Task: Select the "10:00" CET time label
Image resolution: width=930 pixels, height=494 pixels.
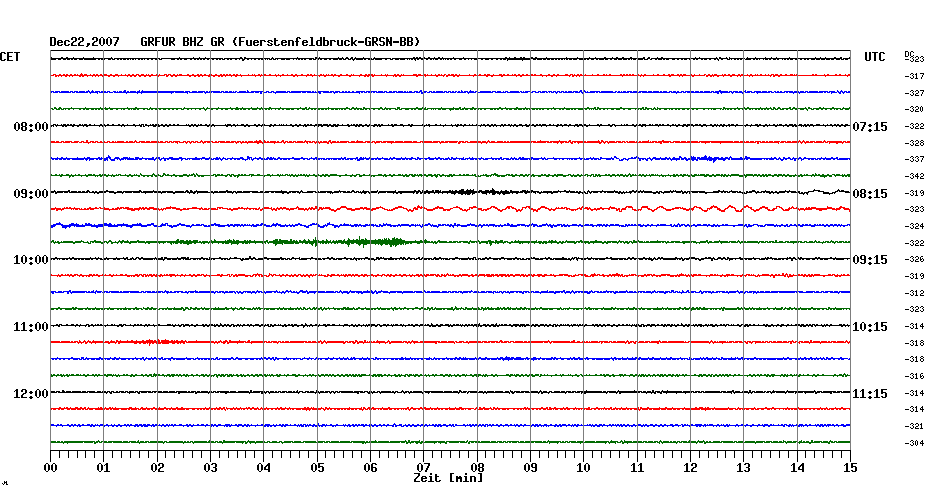Action: pyautogui.click(x=31, y=260)
